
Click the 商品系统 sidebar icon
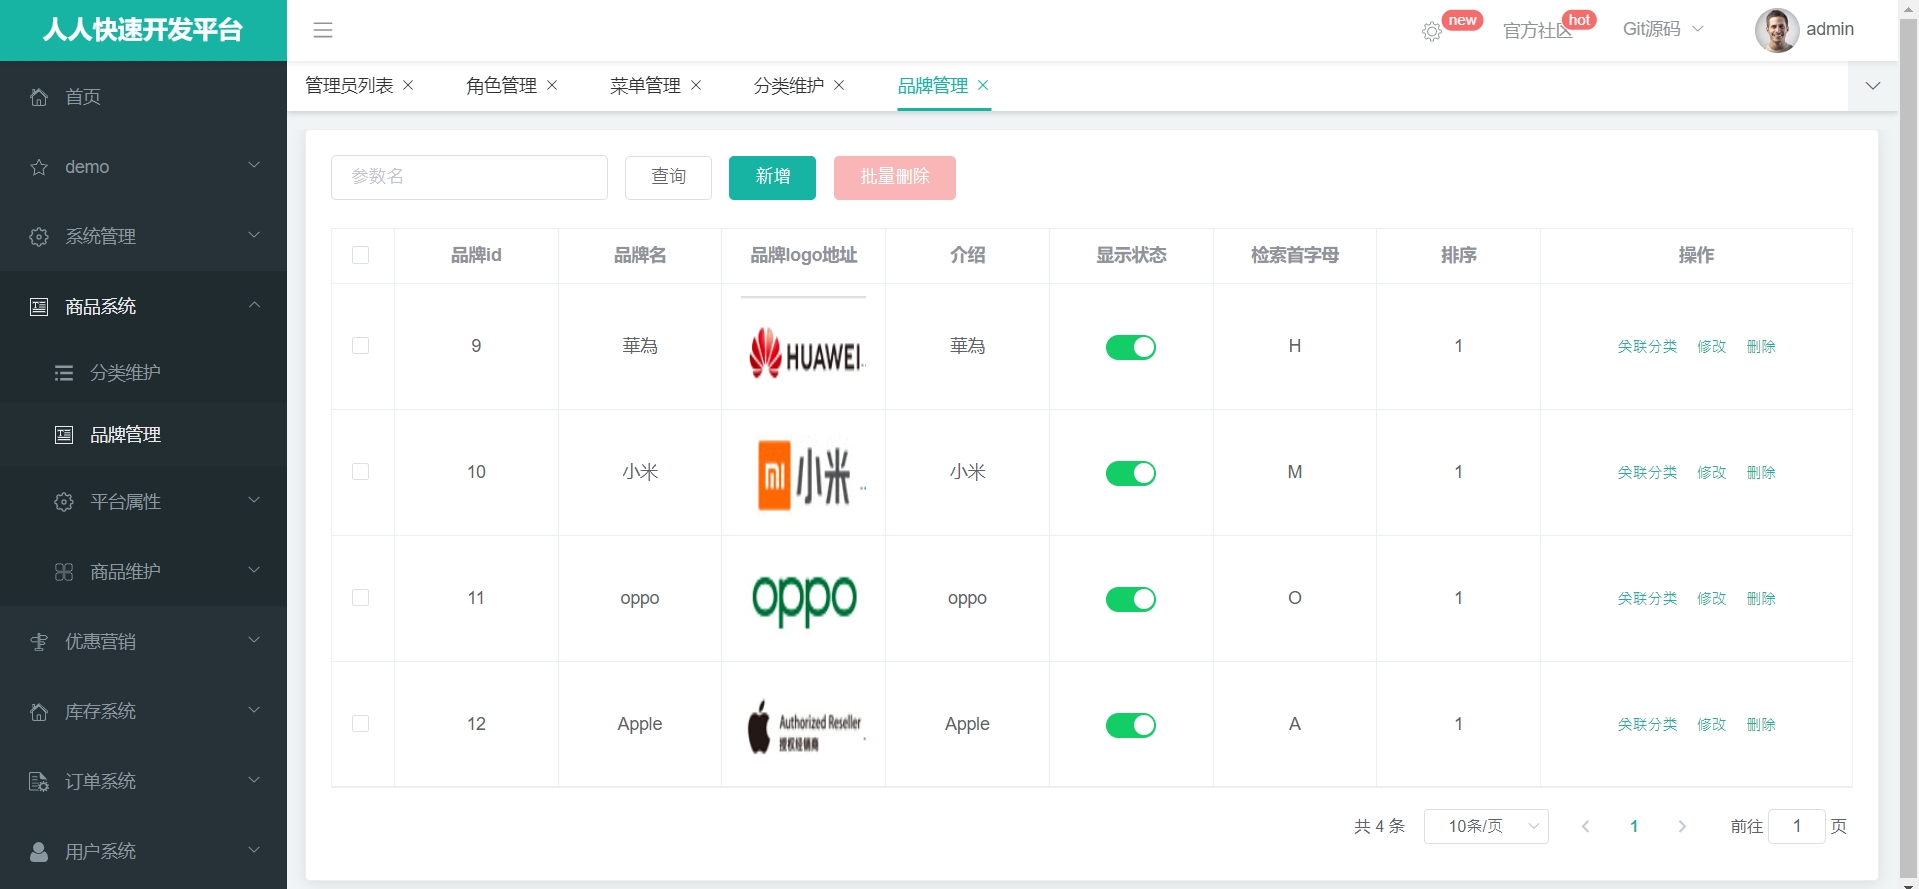coord(39,307)
